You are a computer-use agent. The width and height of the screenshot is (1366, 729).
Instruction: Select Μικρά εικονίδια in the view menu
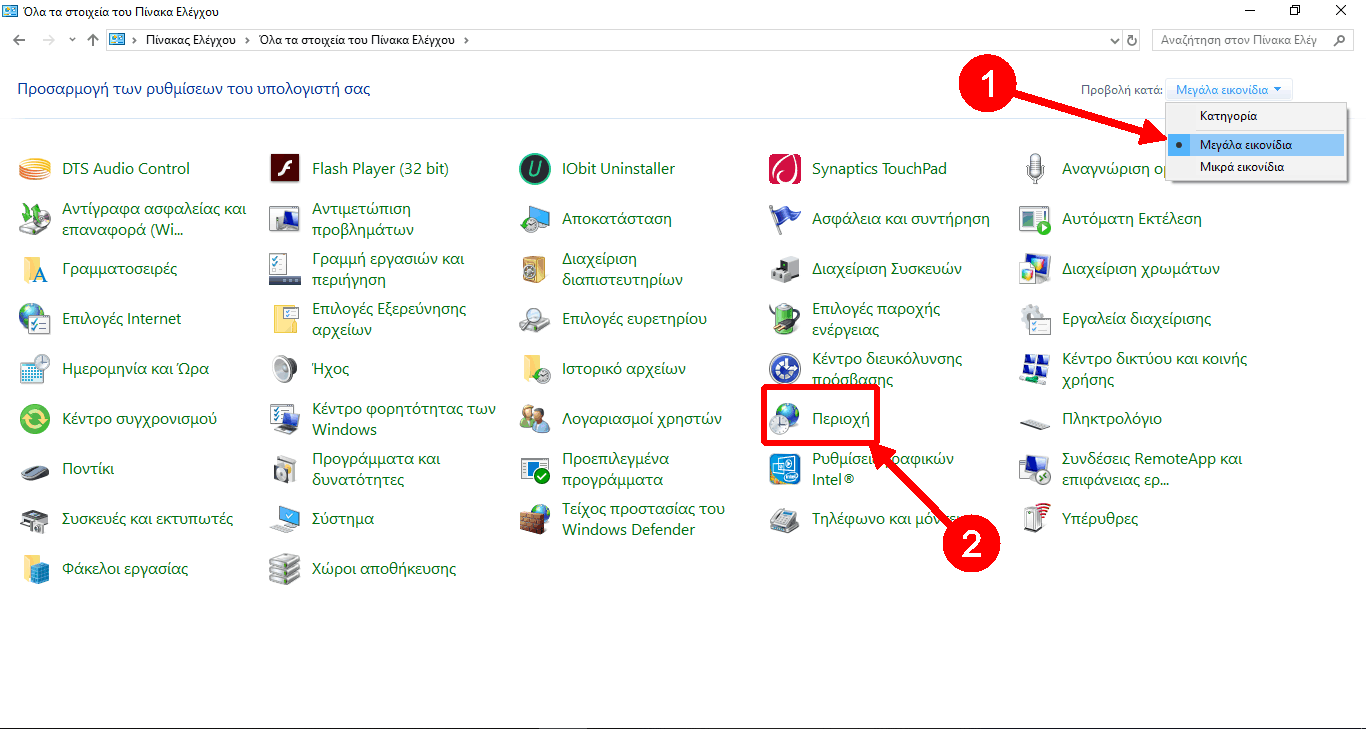[1241, 167]
